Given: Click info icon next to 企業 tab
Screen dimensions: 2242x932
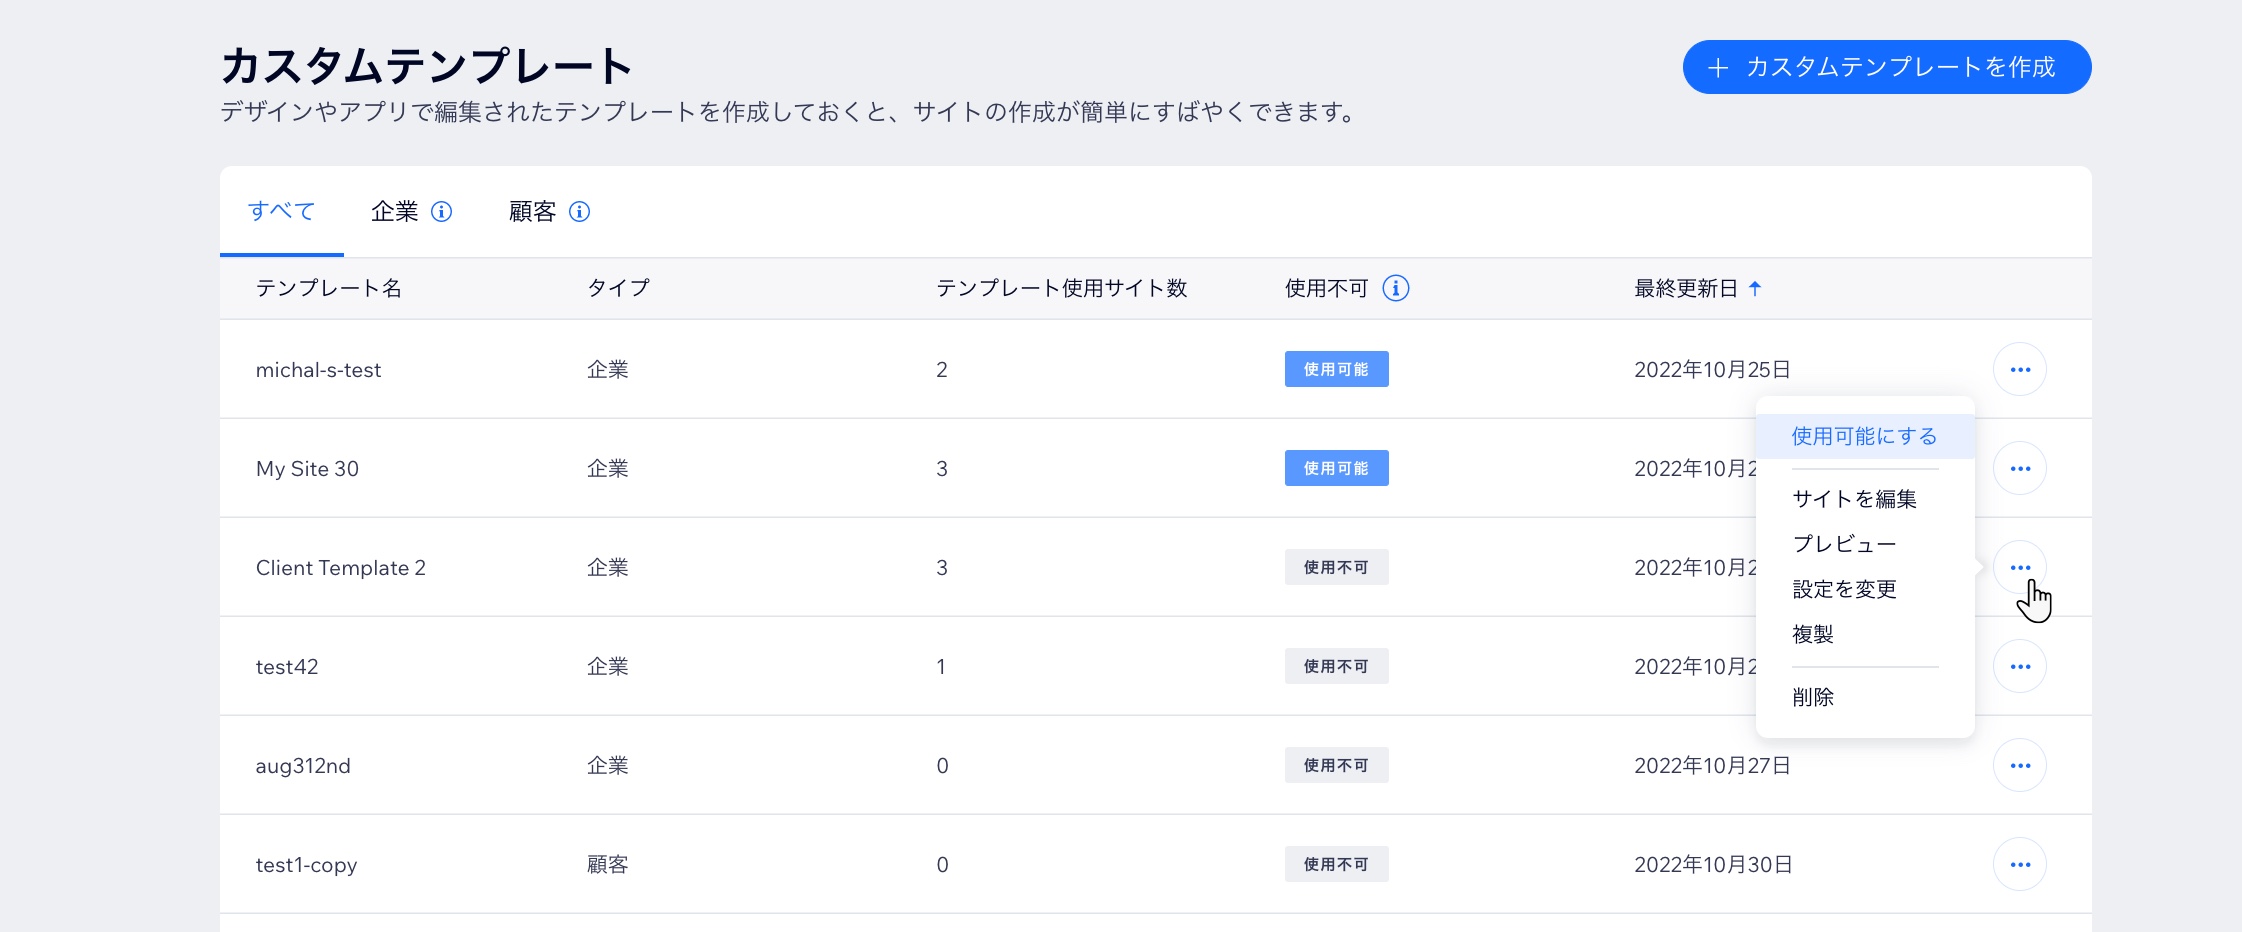Looking at the screenshot, I should (441, 212).
